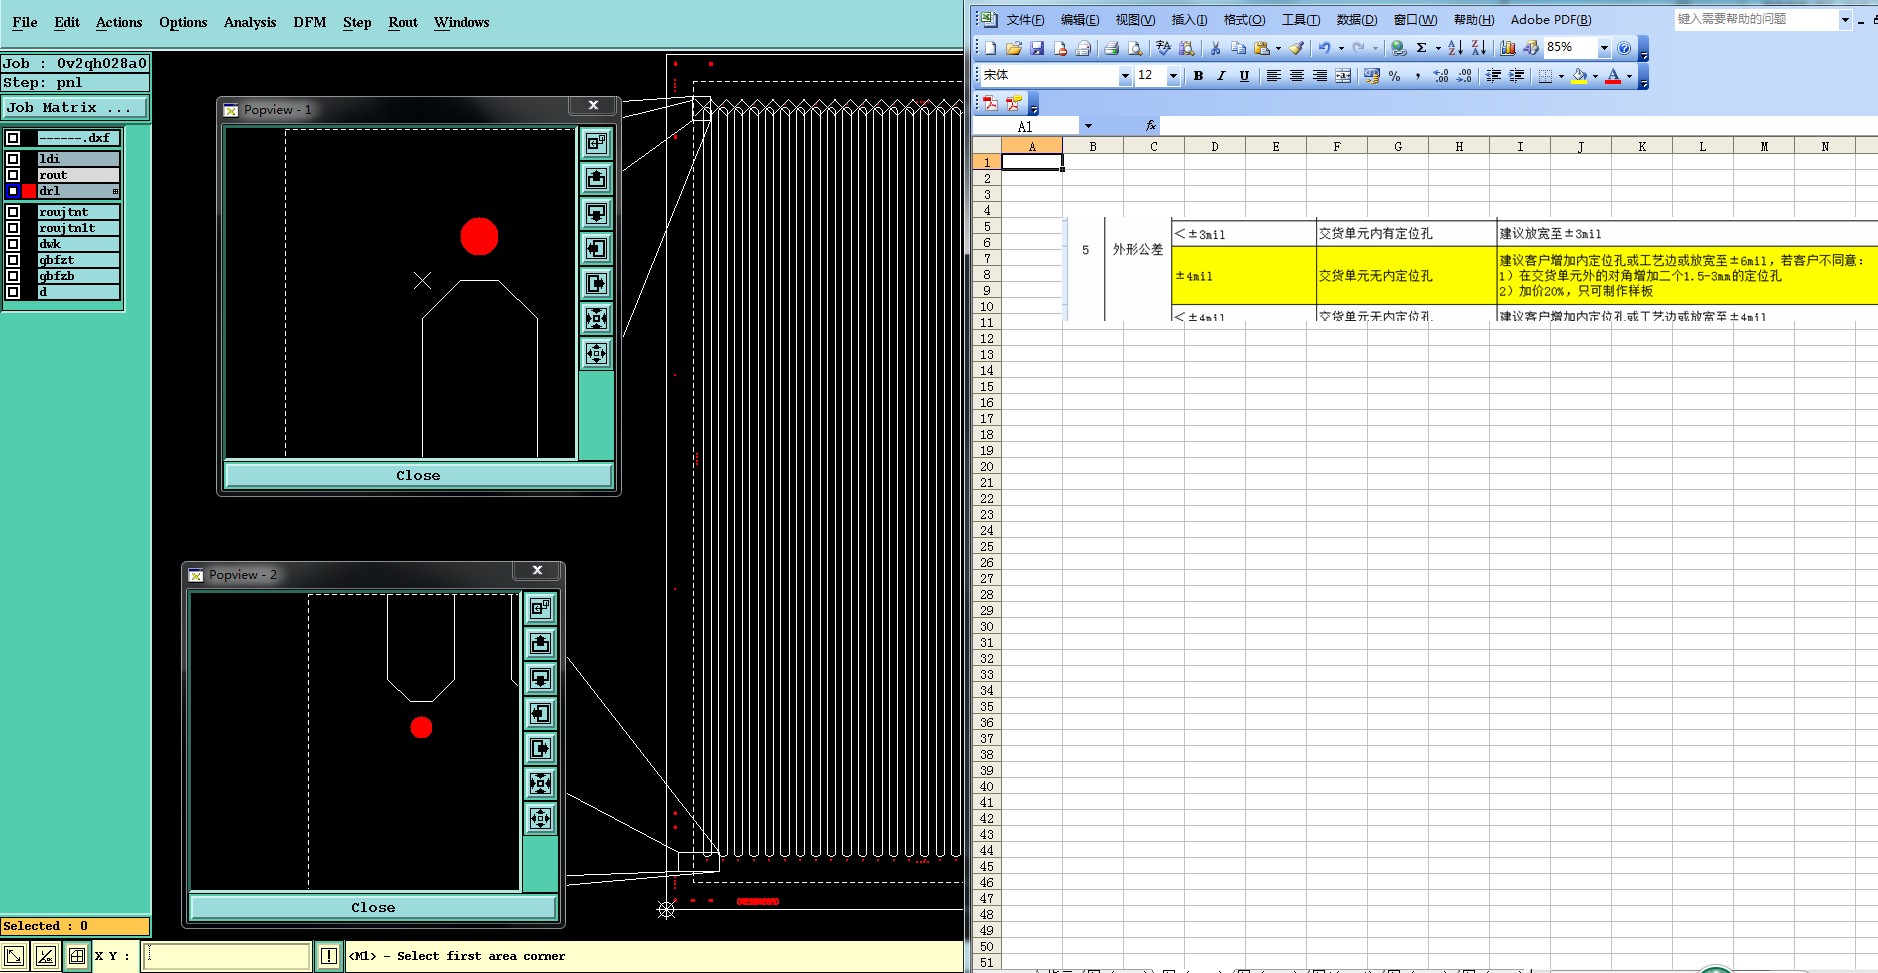
Task: Expand the Name Box dropdown next to A1
Action: point(1088,126)
